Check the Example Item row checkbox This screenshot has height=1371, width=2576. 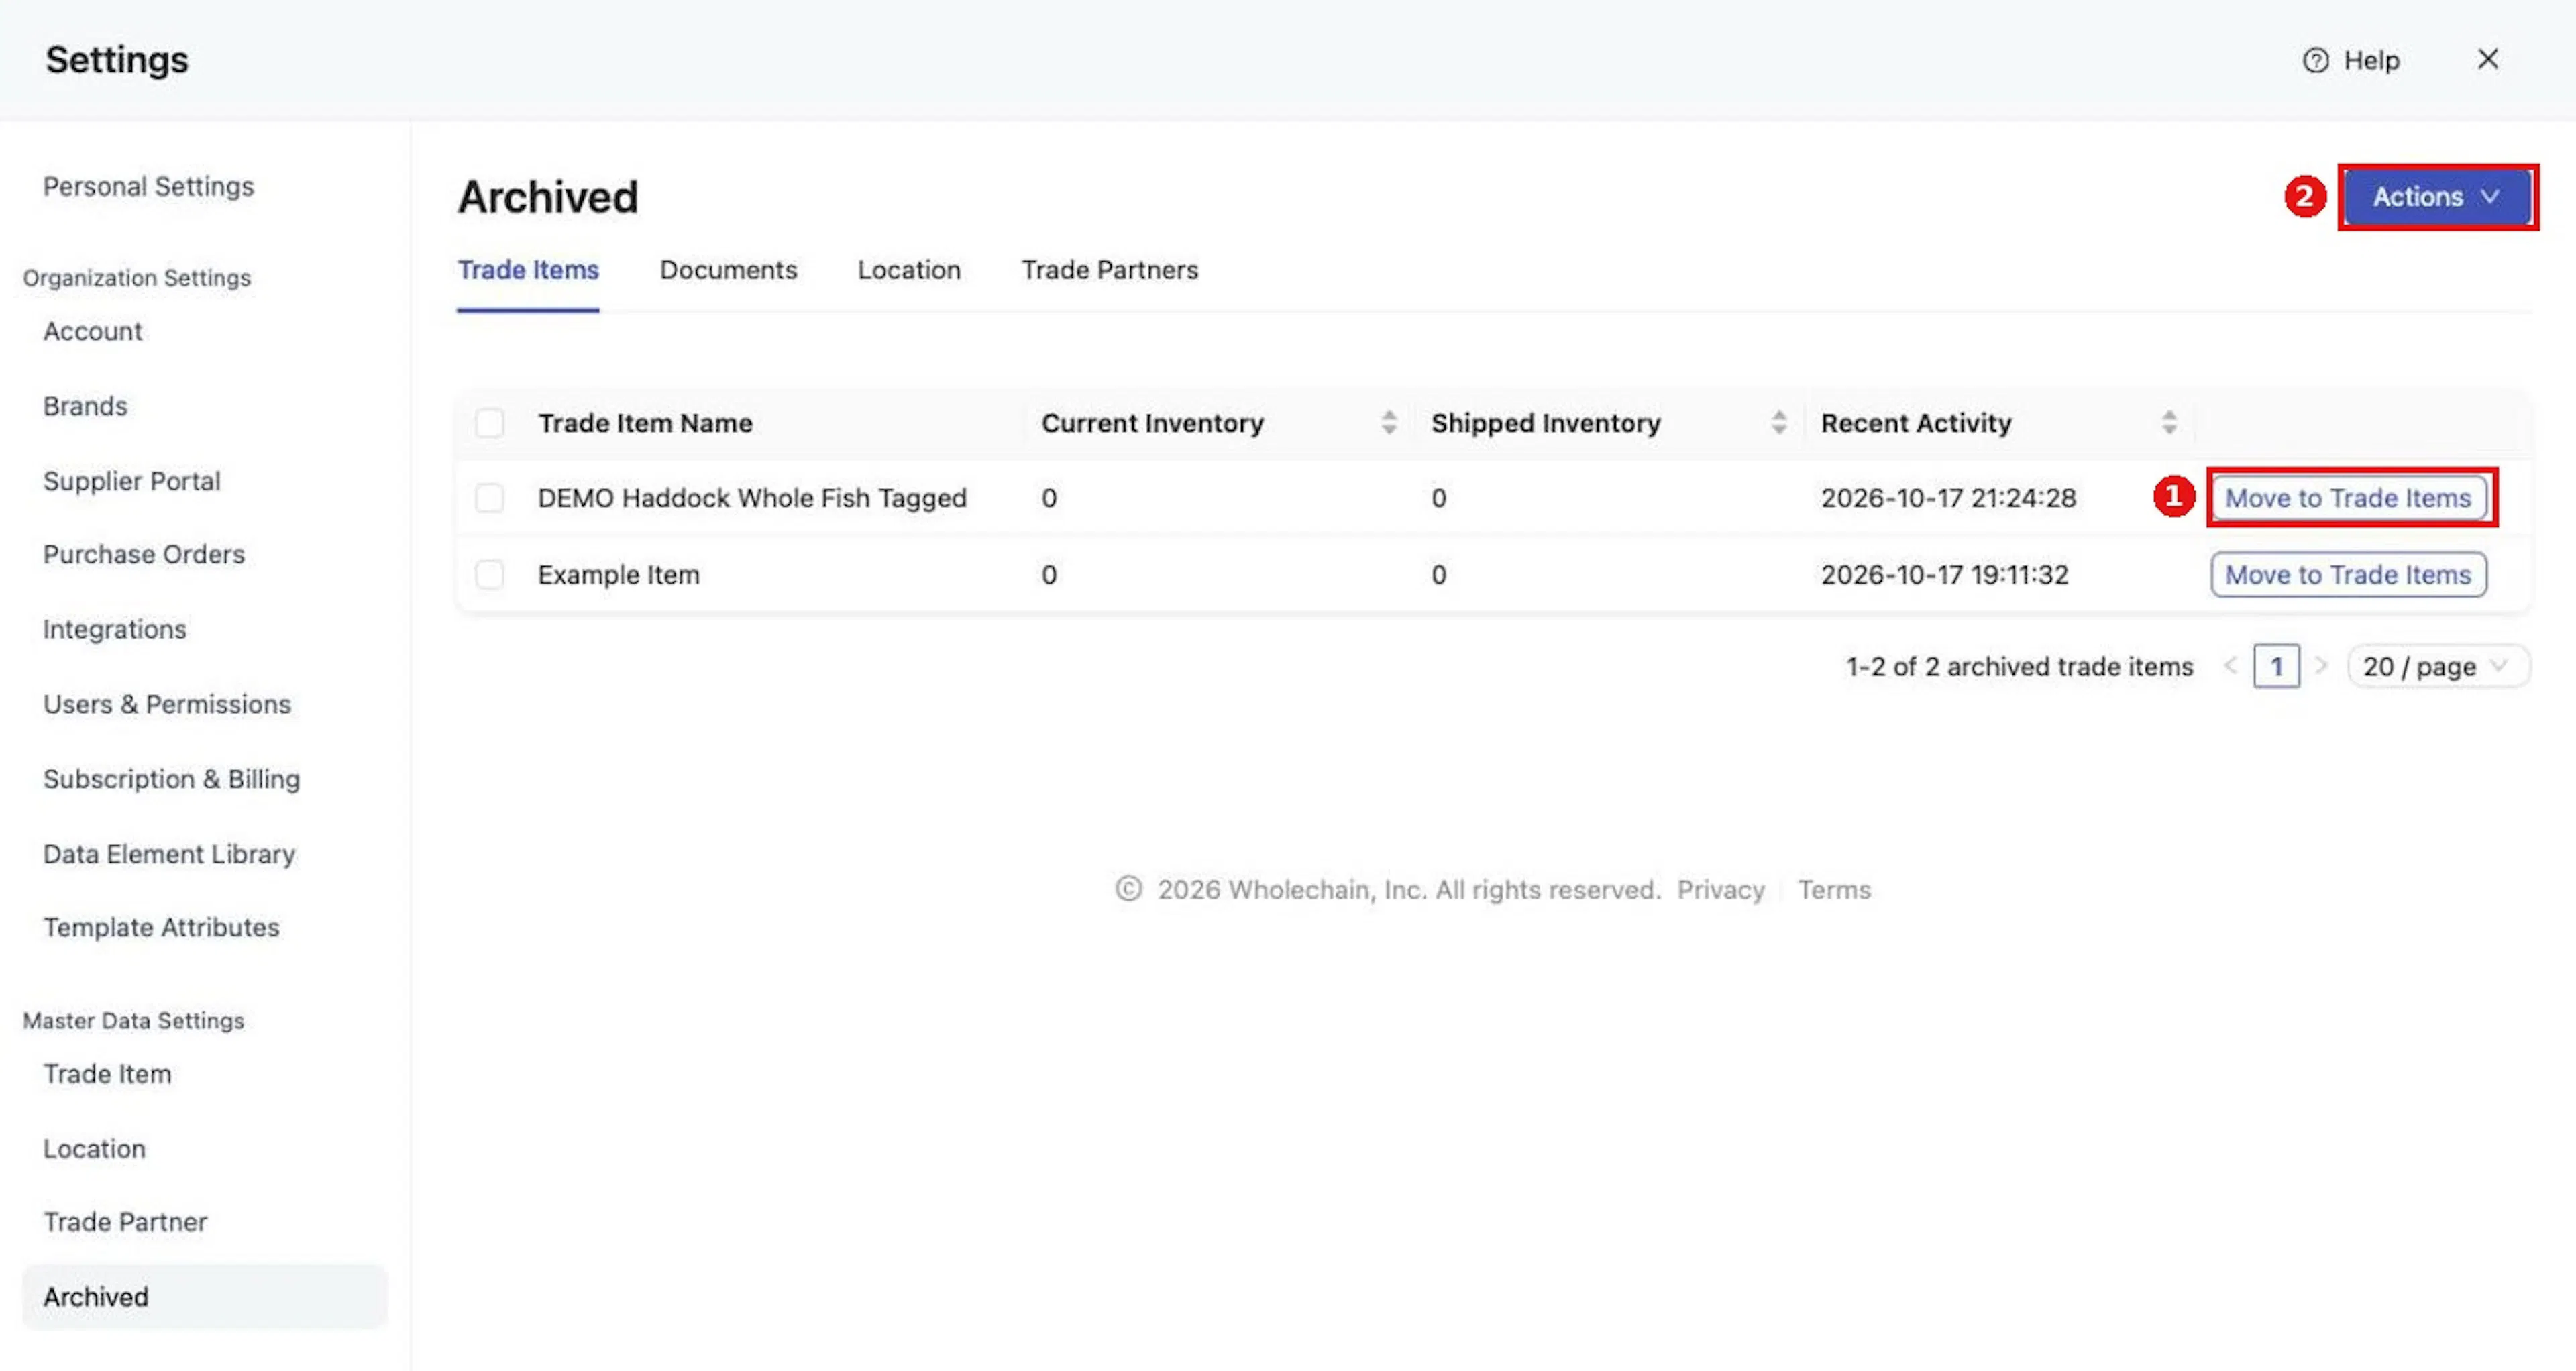tap(490, 575)
